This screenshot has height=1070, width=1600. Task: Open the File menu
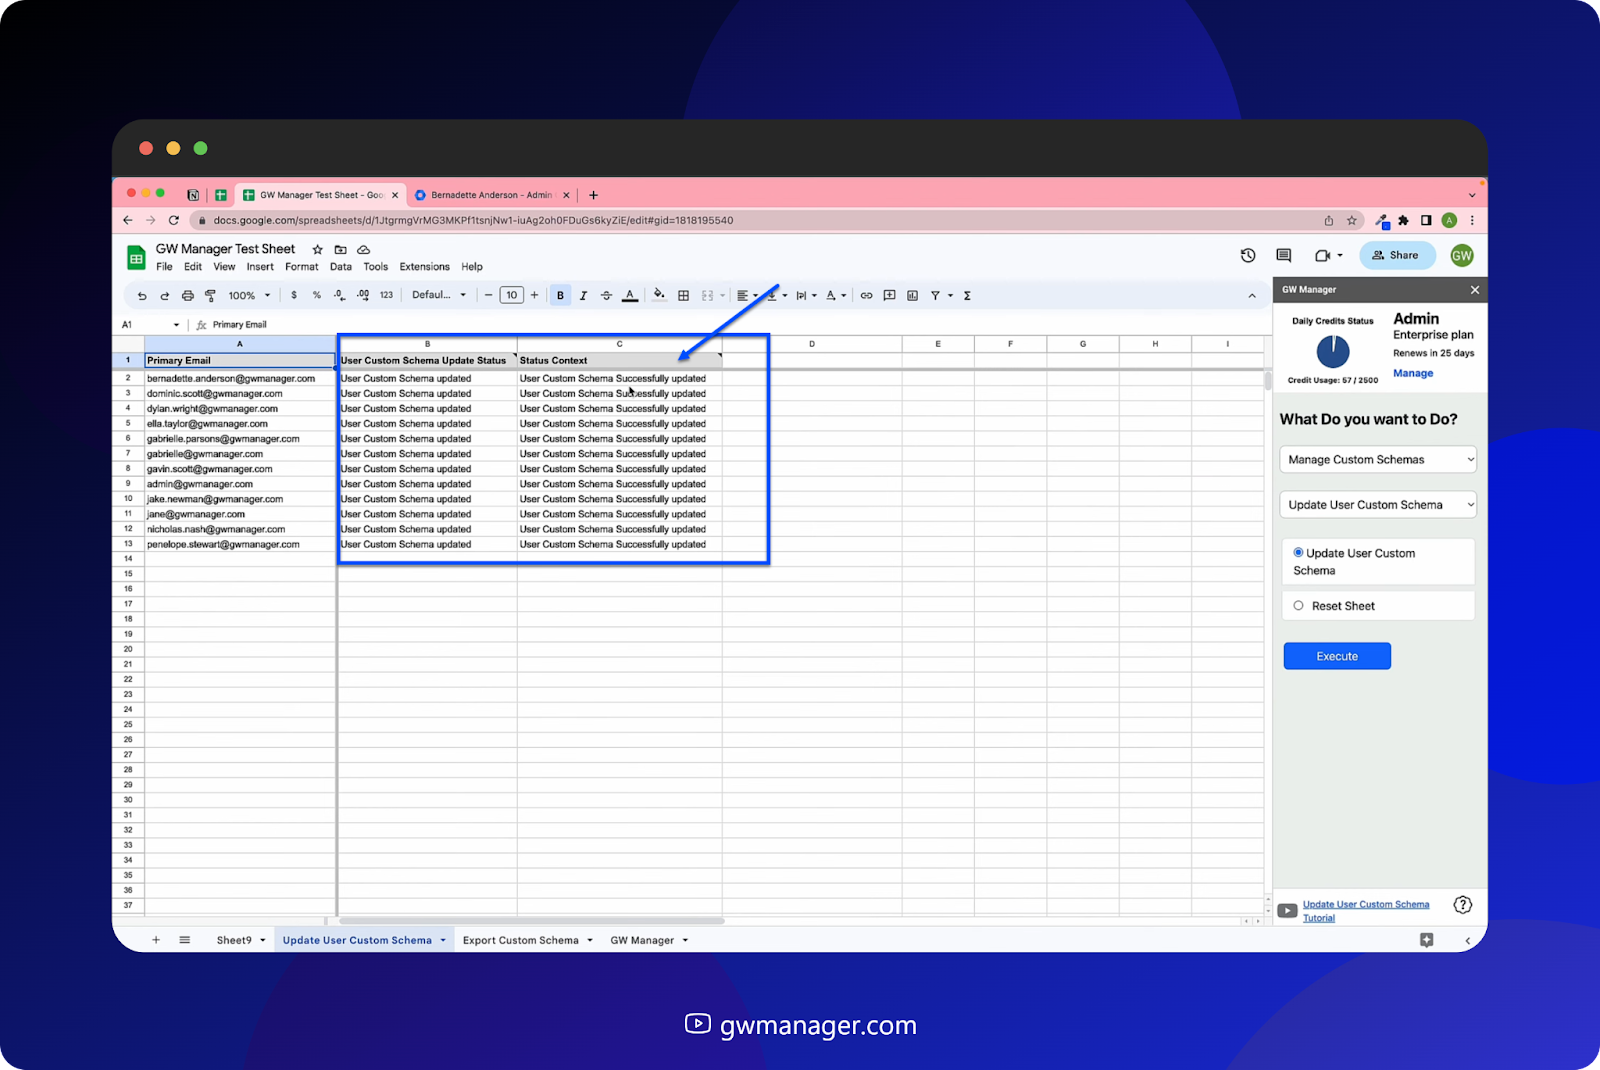click(x=164, y=267)
